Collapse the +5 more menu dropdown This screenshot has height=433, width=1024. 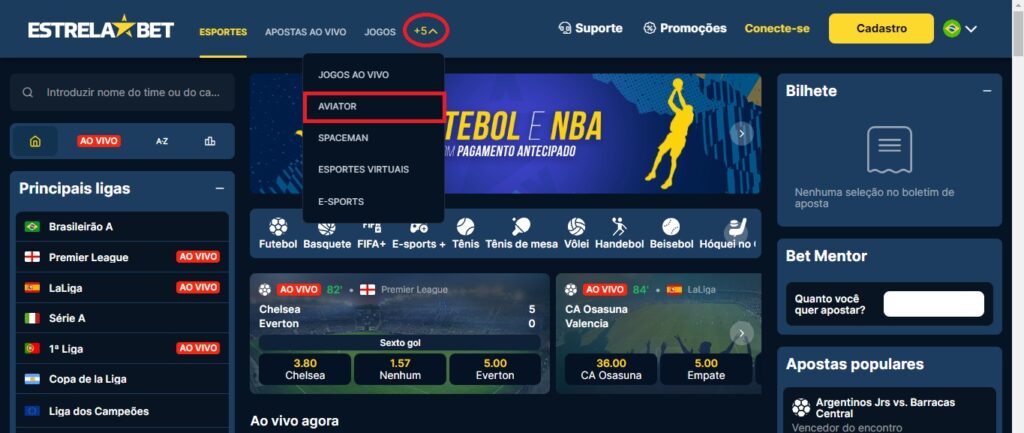click(x=426, y=31)
